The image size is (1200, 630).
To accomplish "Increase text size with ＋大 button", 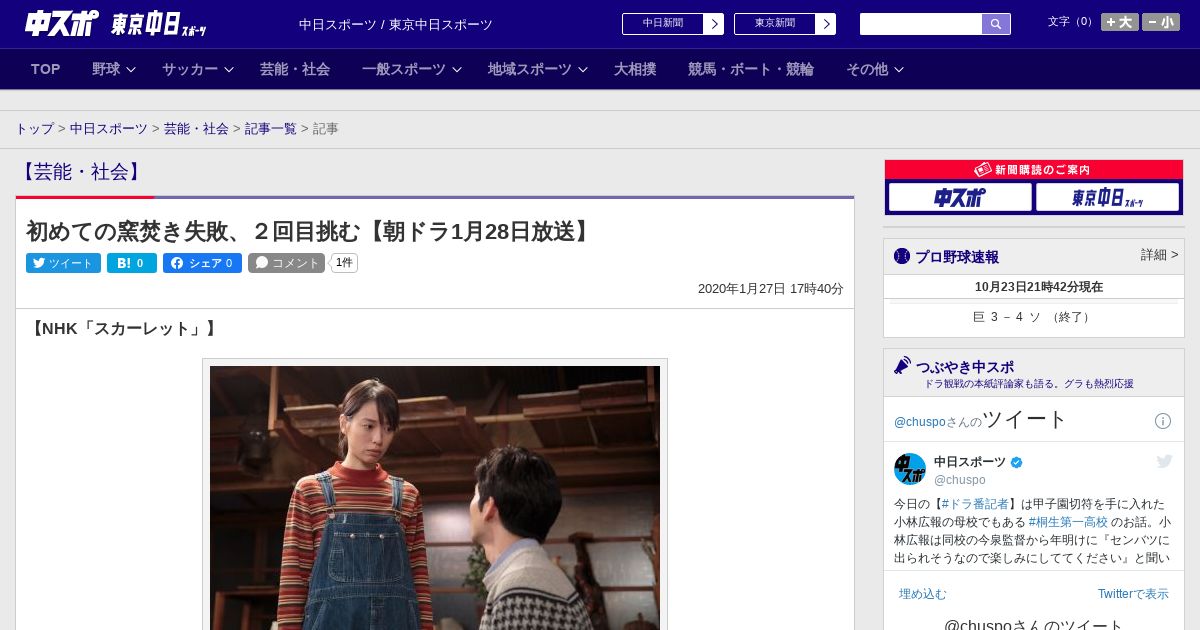I will click(x=1119, y=22).
